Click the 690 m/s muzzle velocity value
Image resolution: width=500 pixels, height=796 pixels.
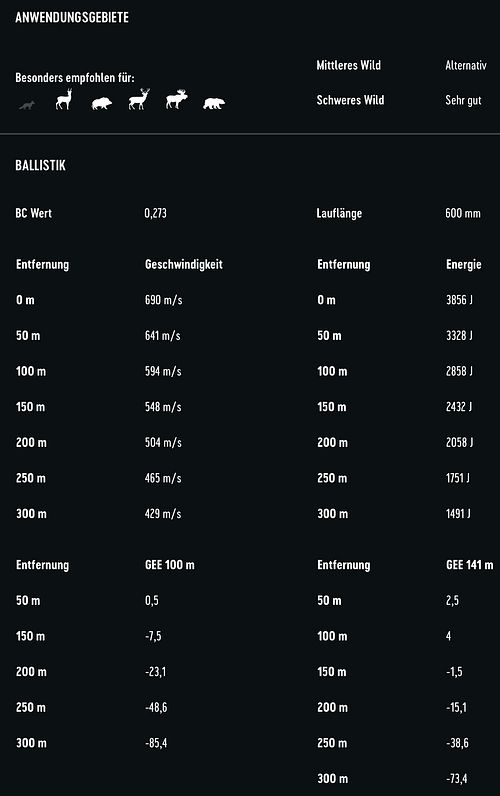point(163,300)
